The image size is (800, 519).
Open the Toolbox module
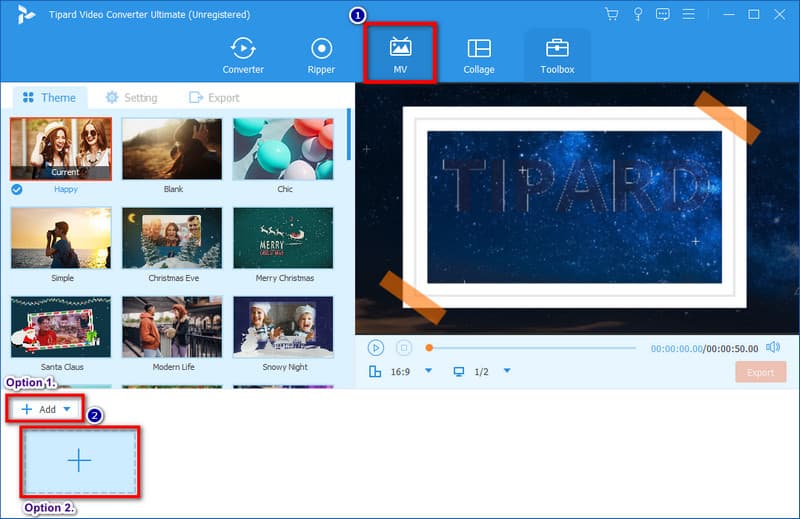pyautogui.click(x=557, y=55)
